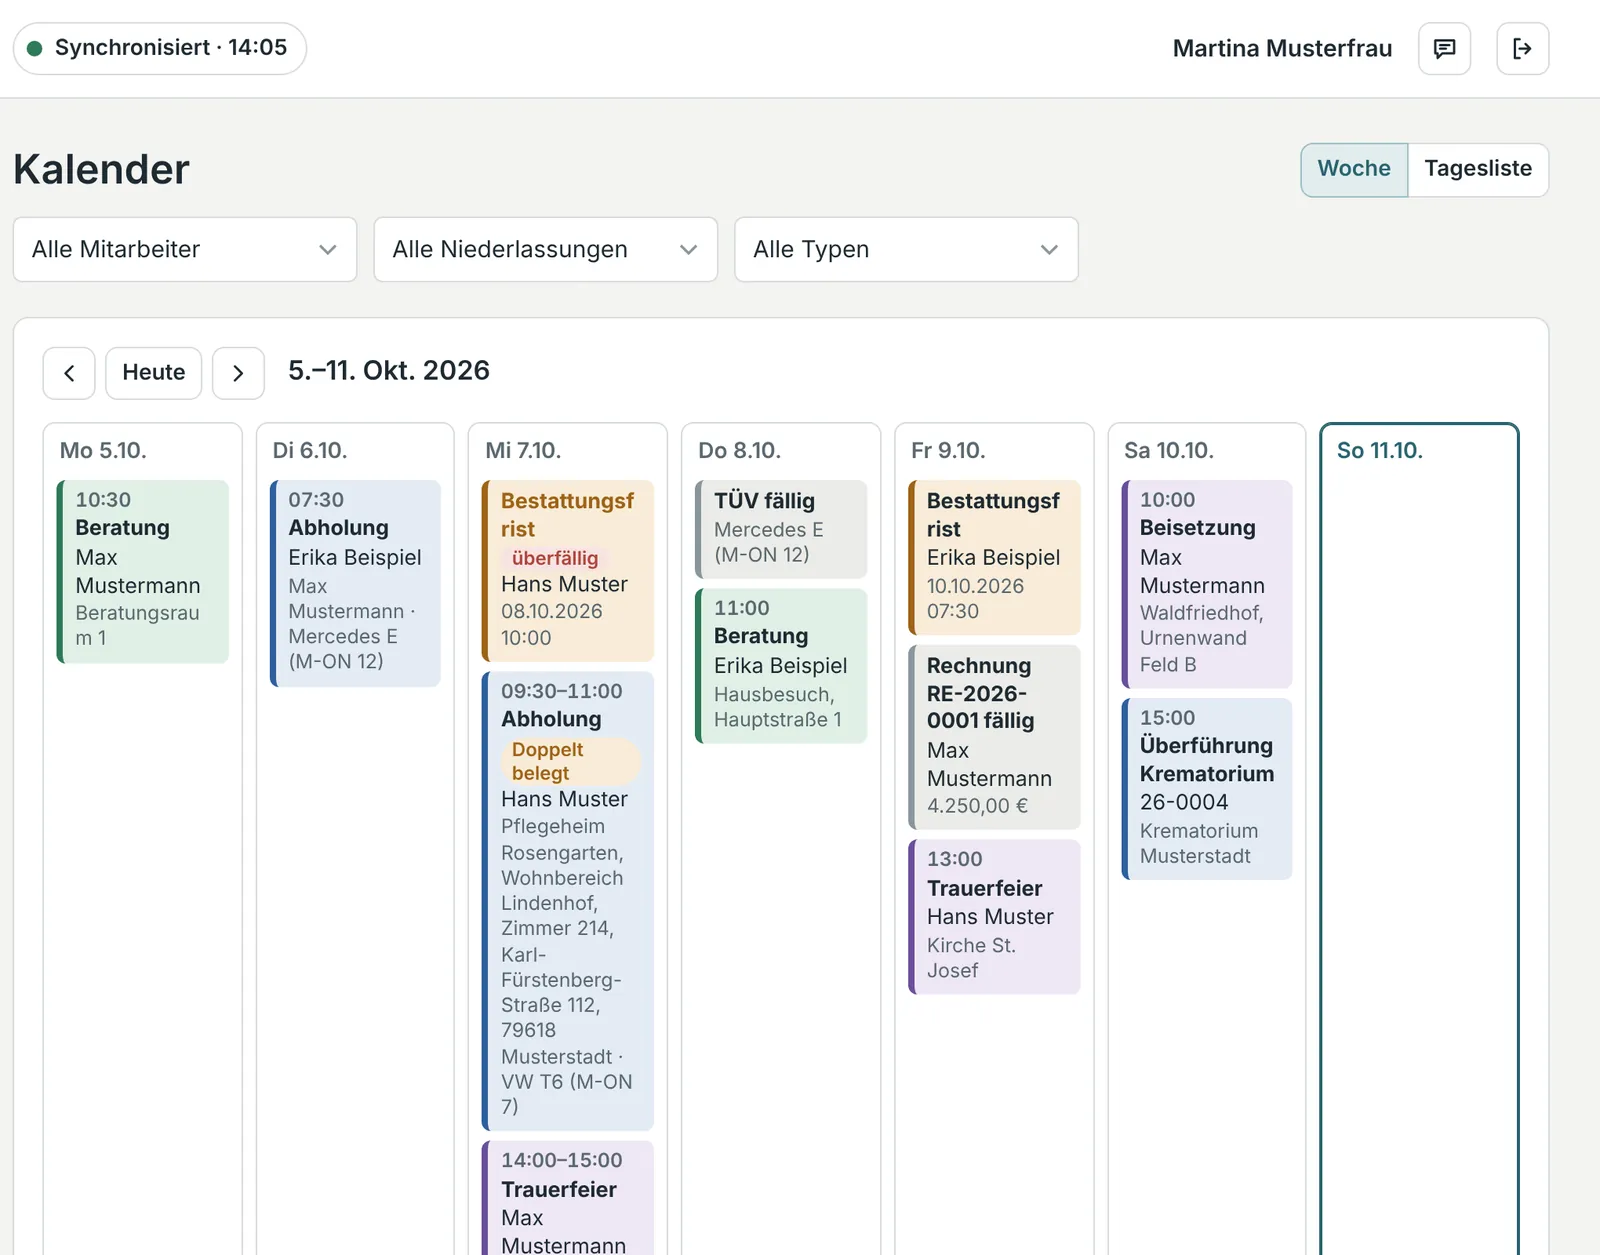
Task: Select the Fr 9.10. day header
Action: tap(948, 451)
